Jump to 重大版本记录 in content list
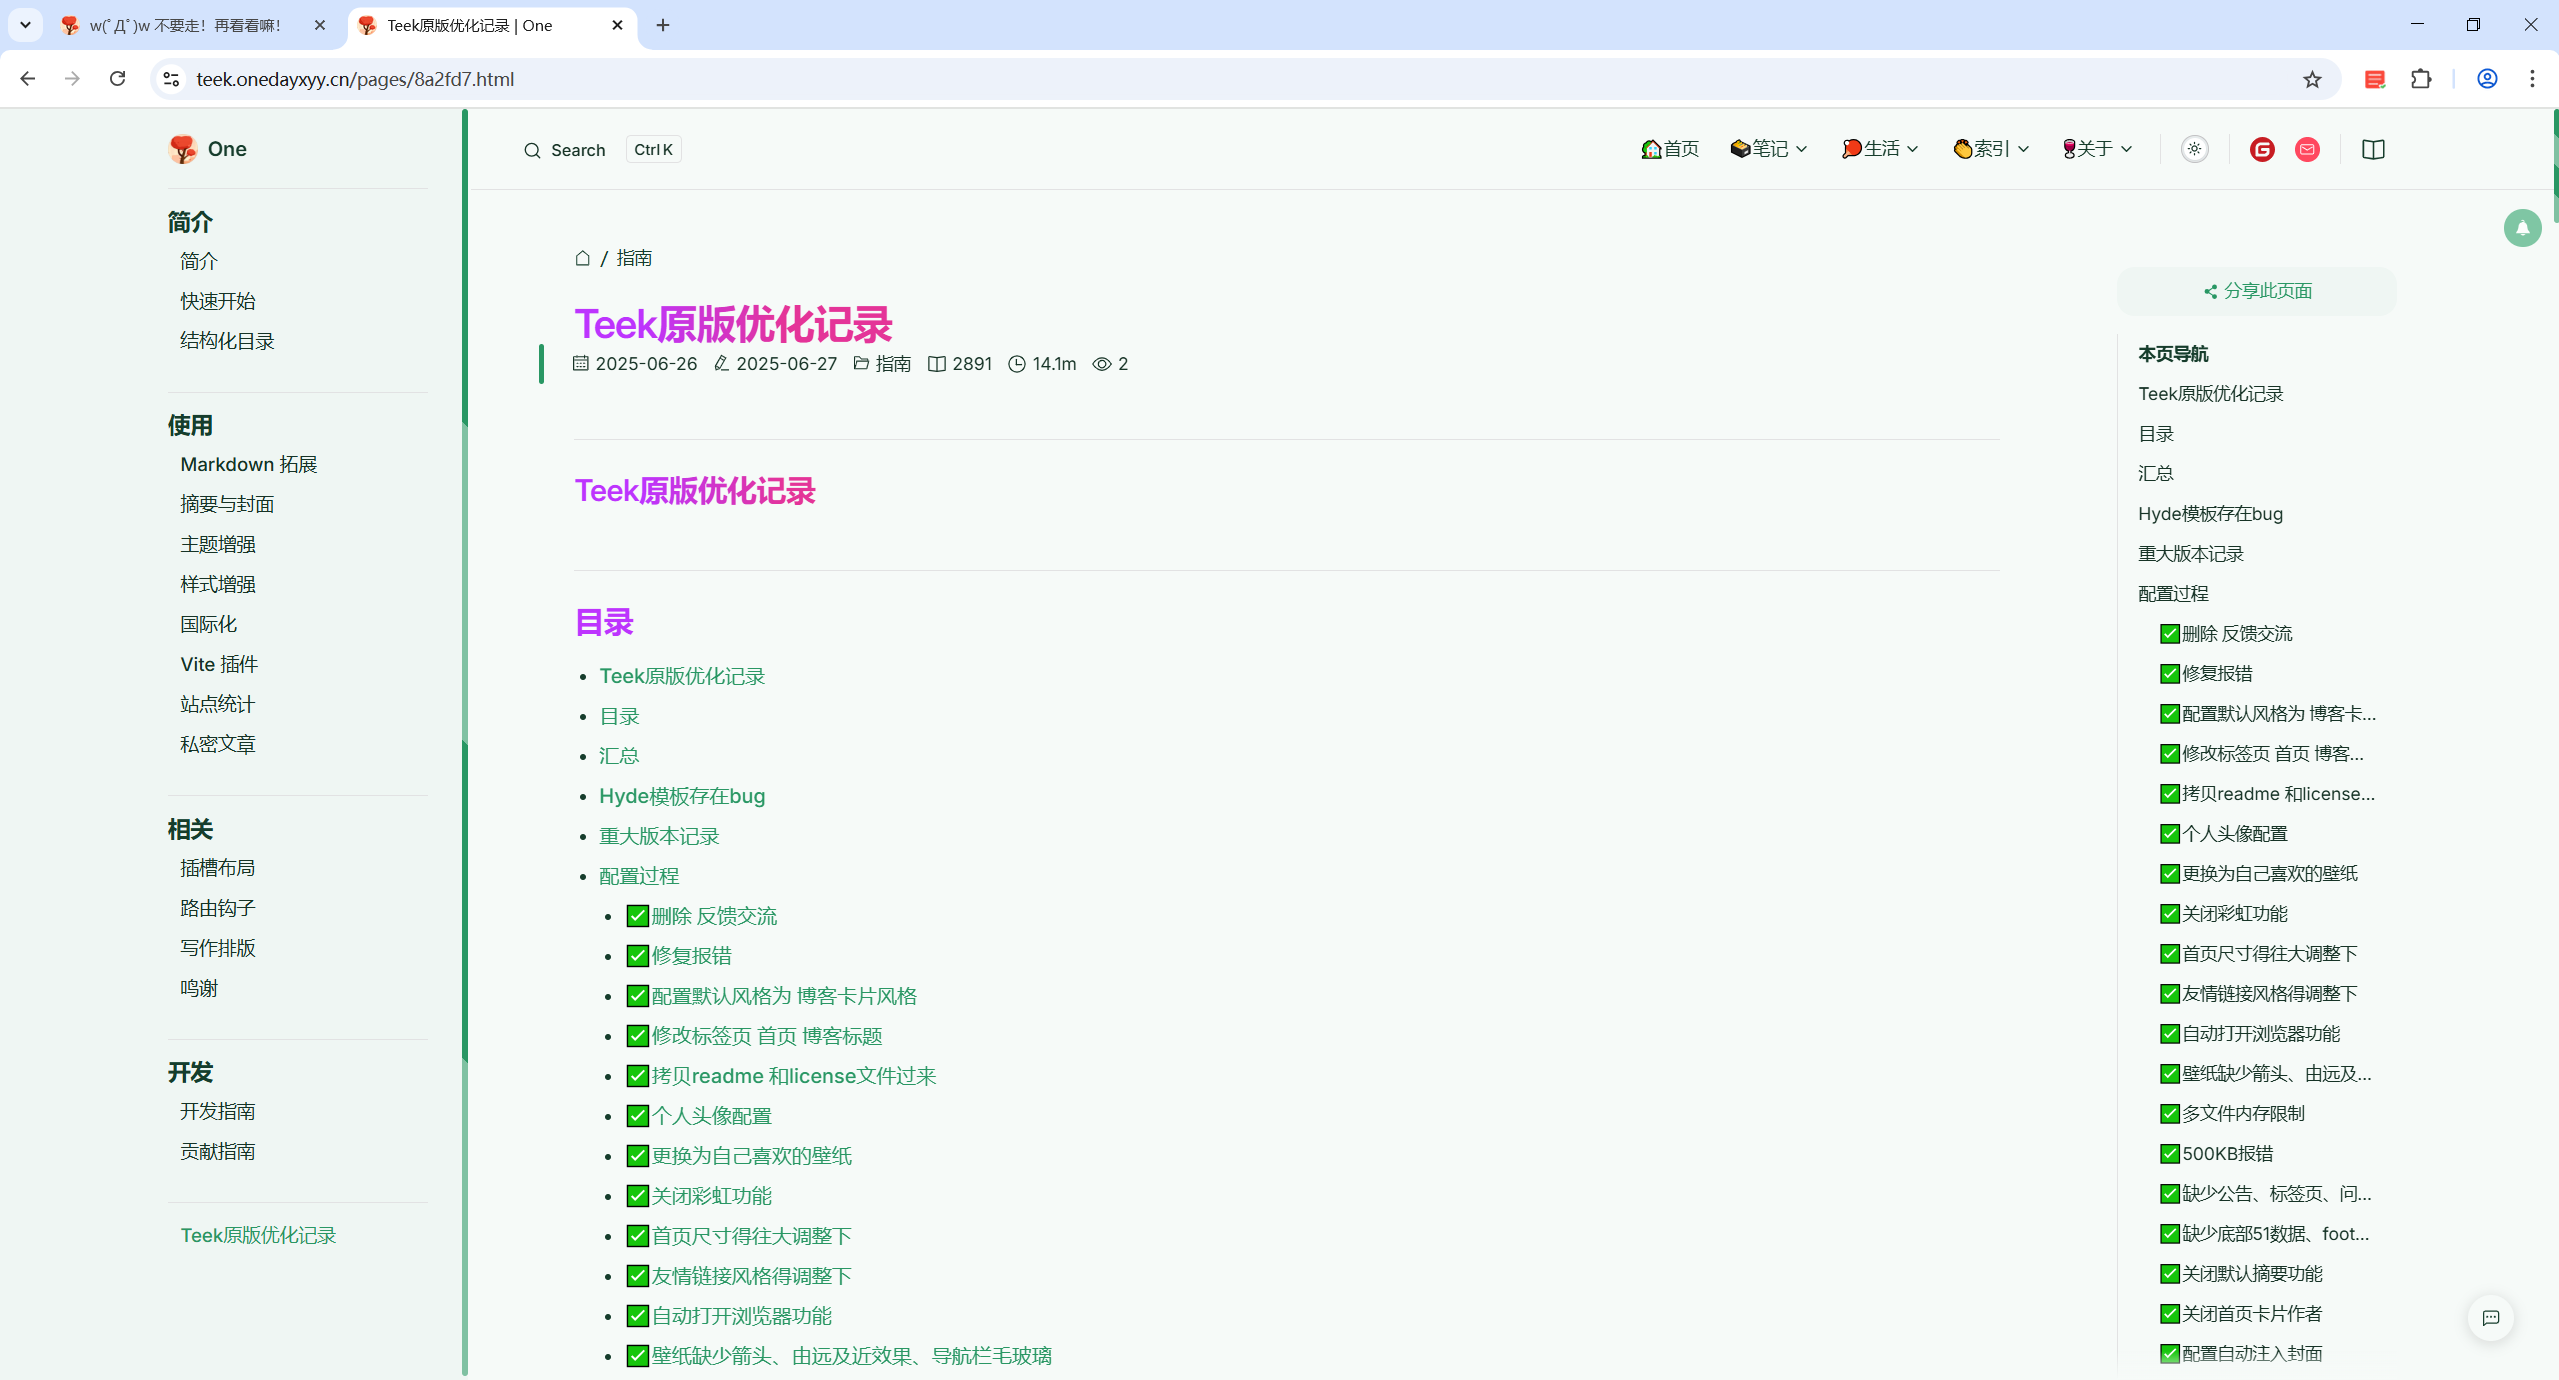This screenshot has height=1380, width=2559. click(659, 836)
